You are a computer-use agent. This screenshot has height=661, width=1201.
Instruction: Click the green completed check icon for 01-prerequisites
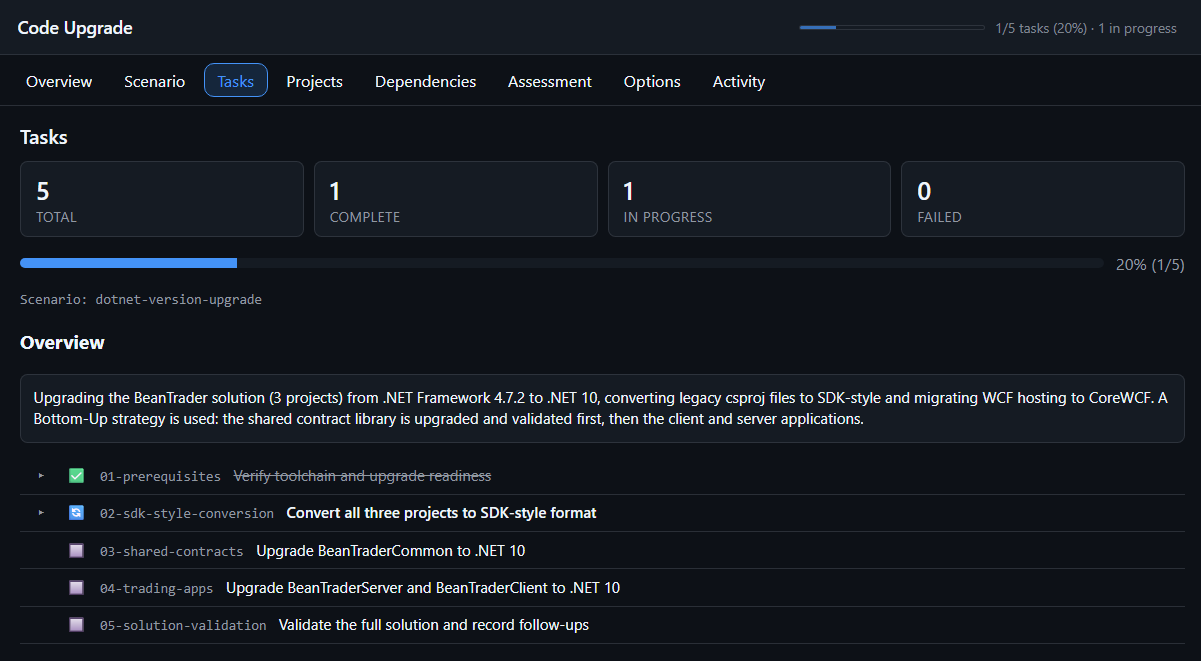coord(76,476)
